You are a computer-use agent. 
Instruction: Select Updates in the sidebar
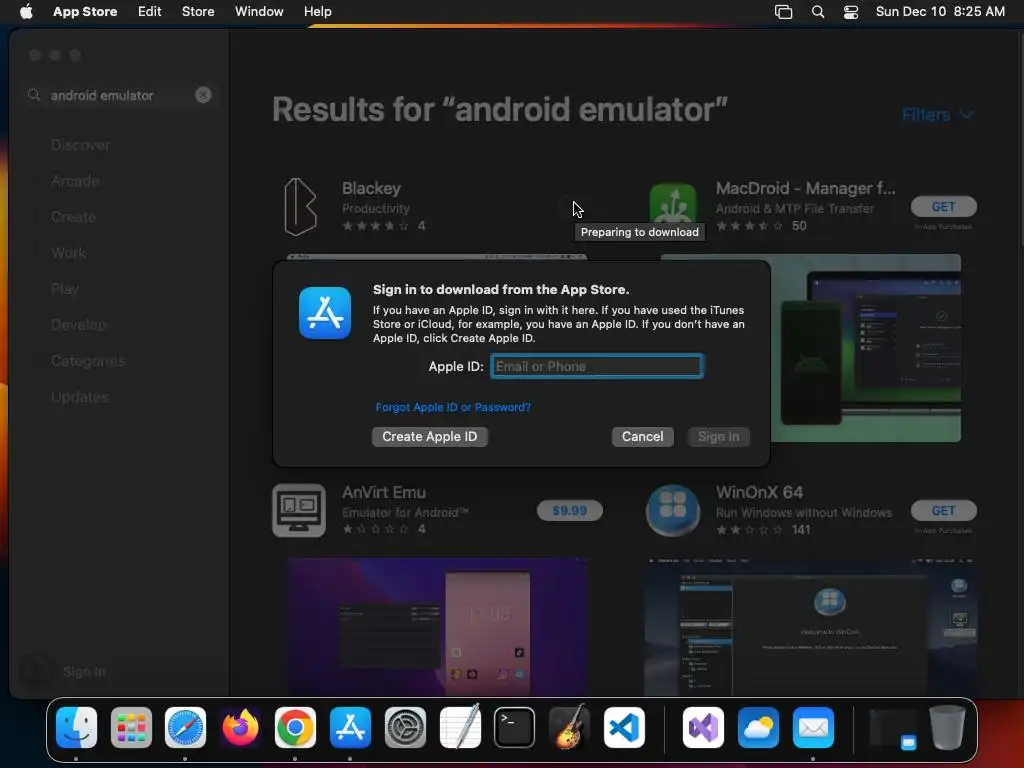pos(80,396)
